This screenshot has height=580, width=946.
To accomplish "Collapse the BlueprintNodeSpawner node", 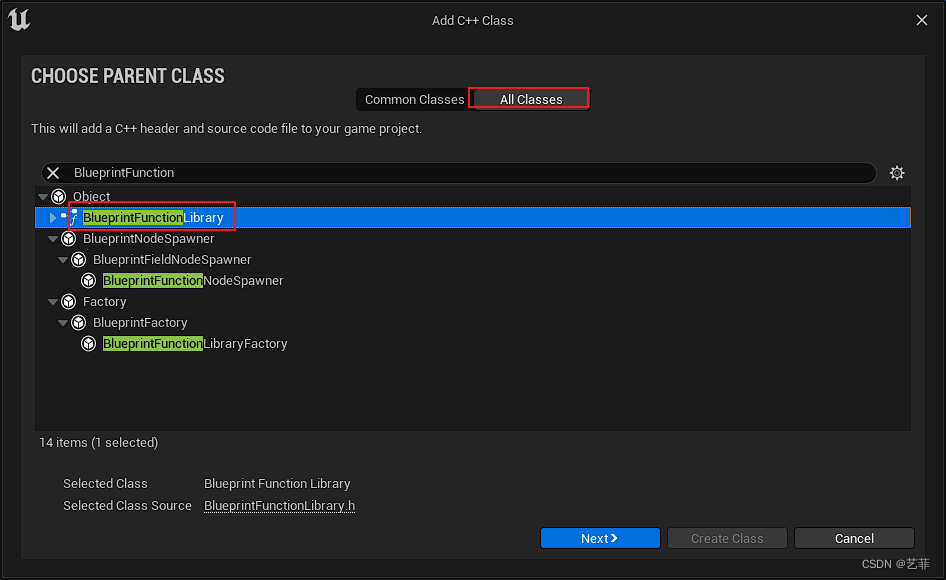I will 53,239.
